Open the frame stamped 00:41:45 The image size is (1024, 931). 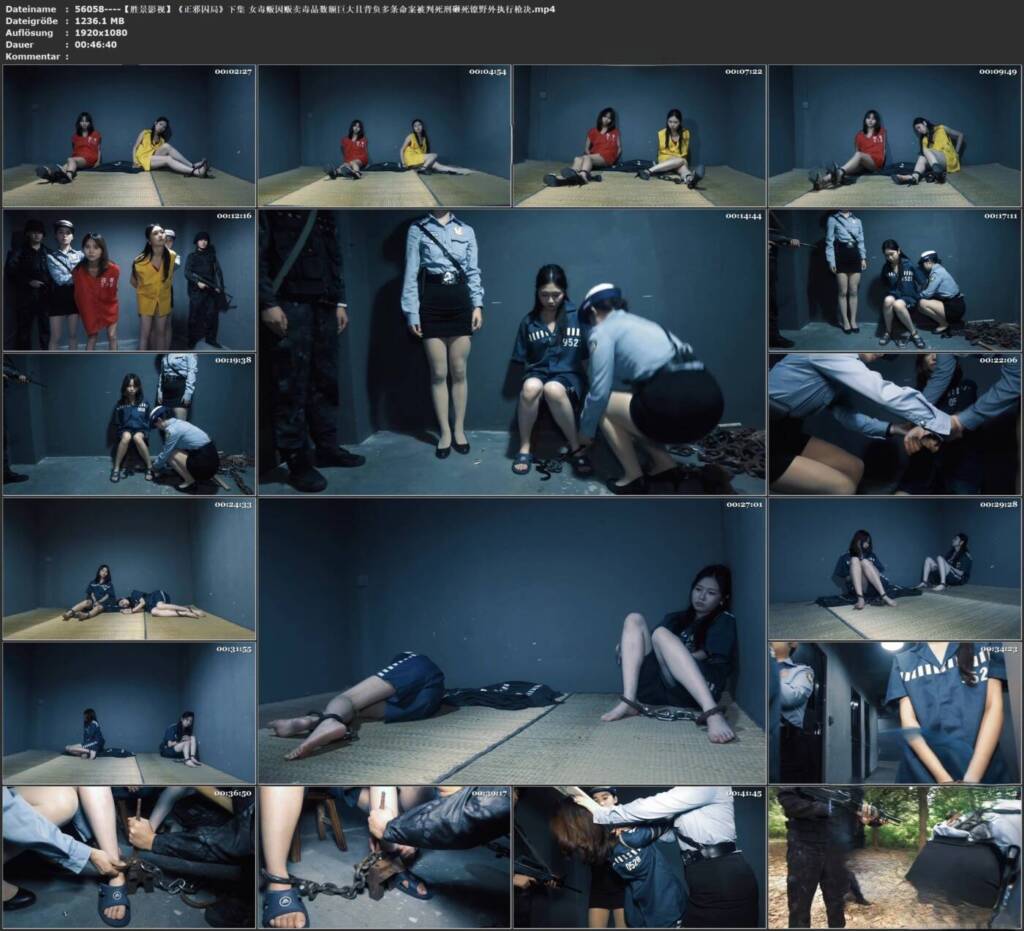[x=639, y=858]
